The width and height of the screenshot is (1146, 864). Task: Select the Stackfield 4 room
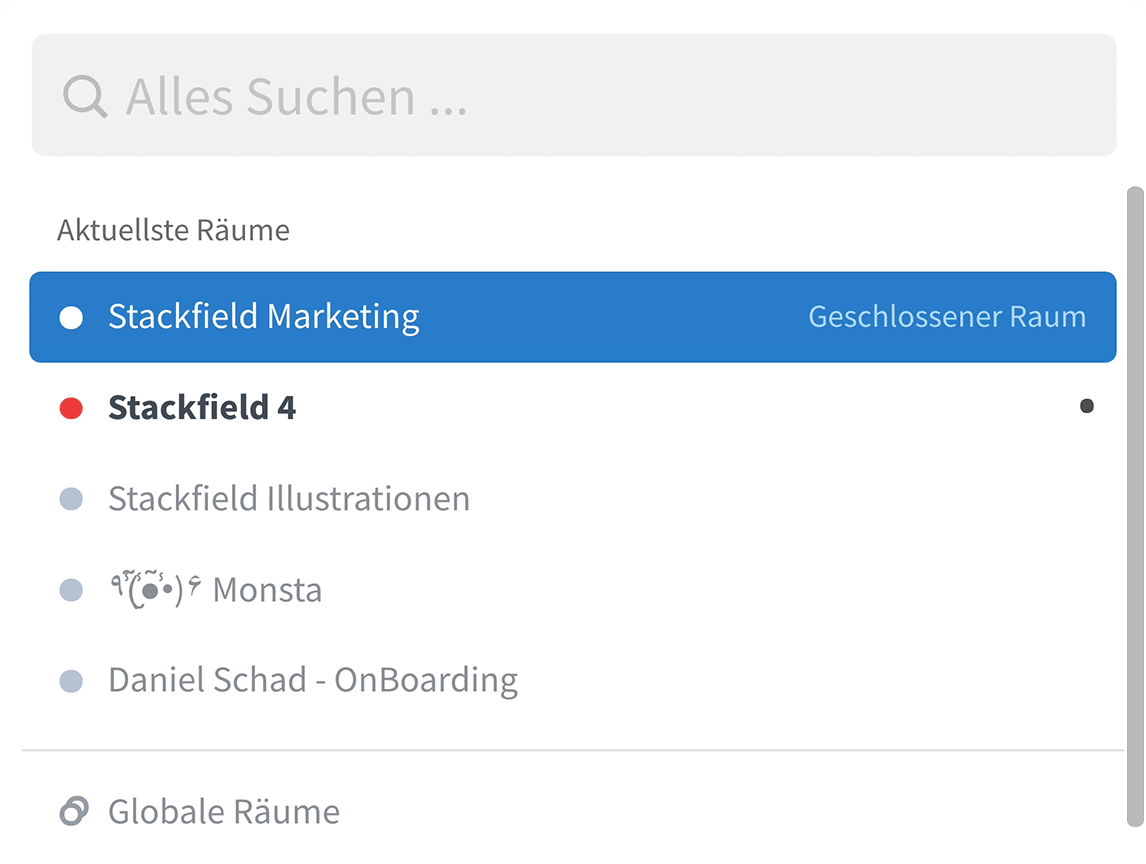coord(201,407)
